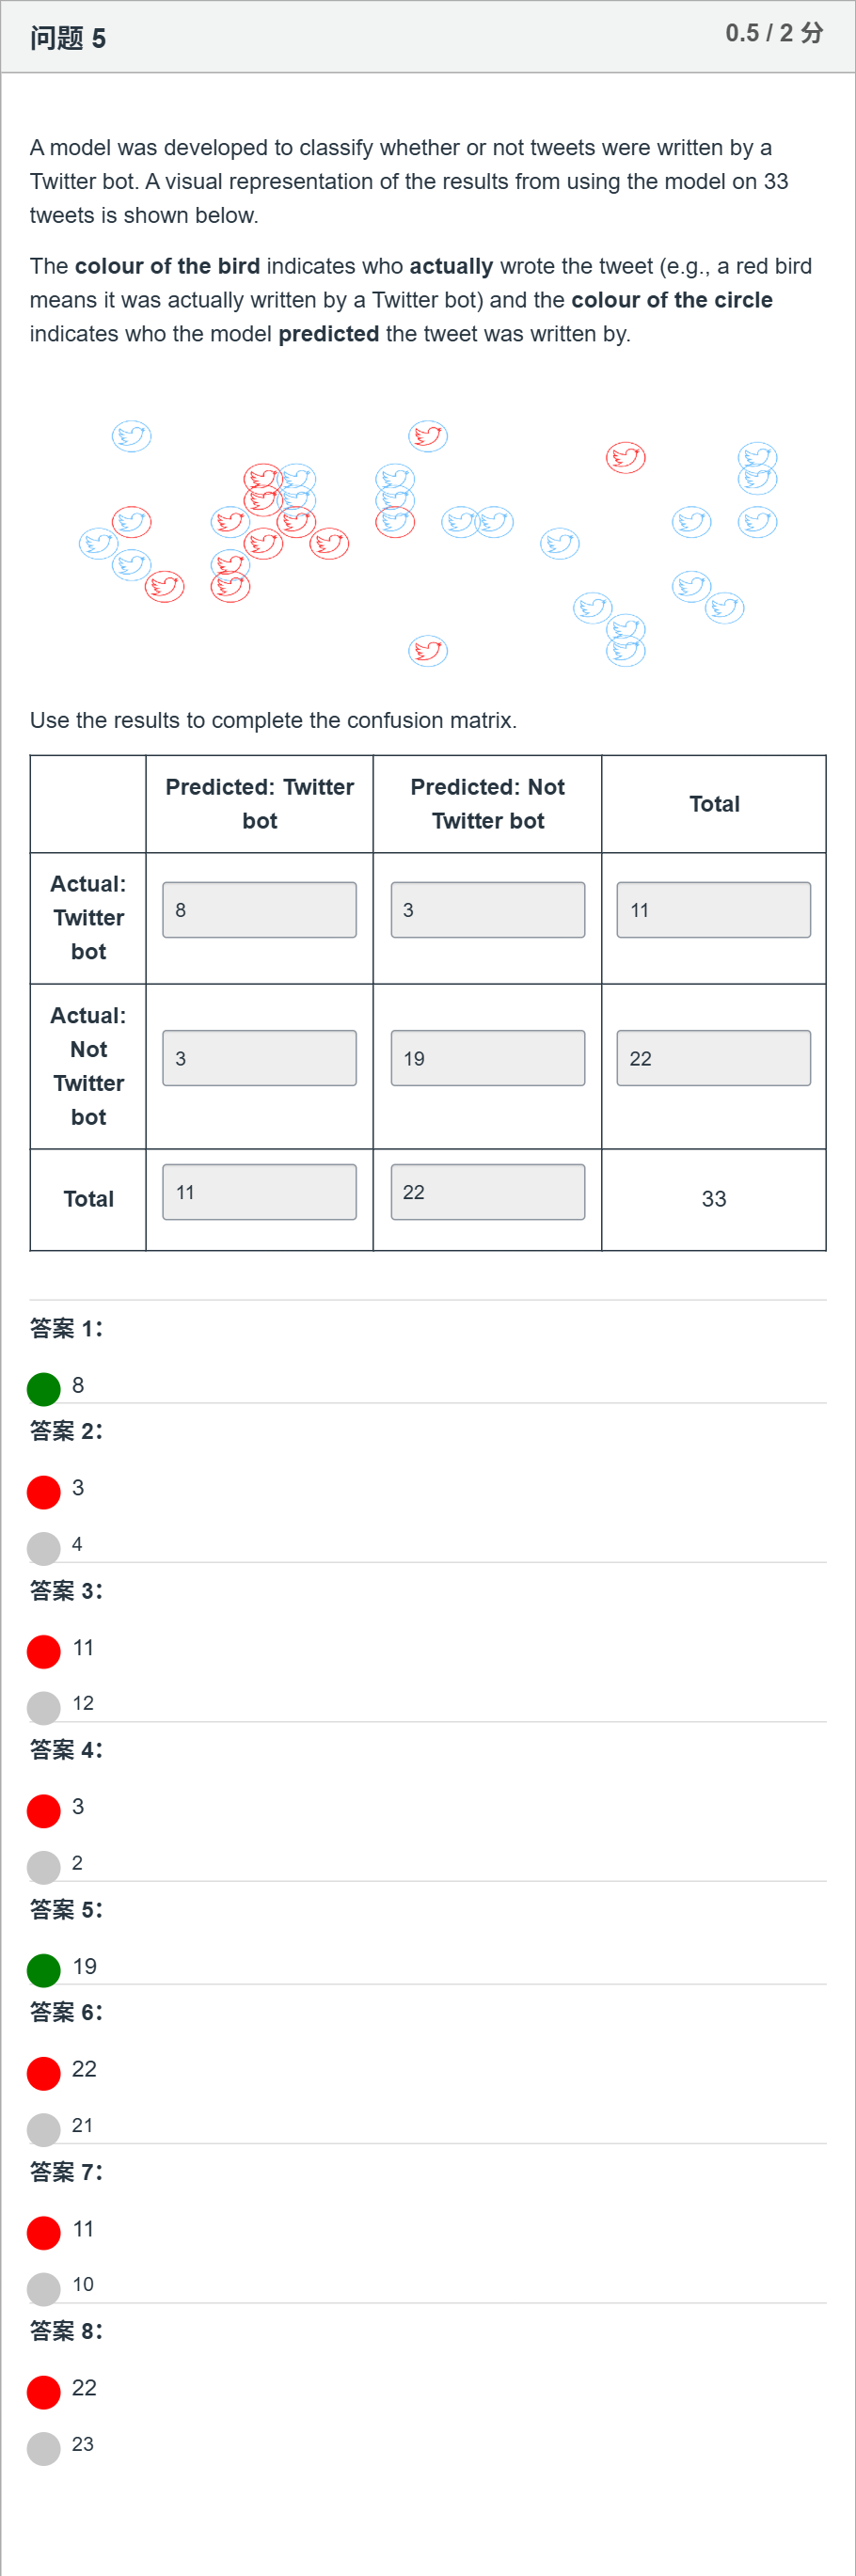The image size is (856, 2576).
Task: Click the input field containing 19
Action: click(x=488, y=1058)
